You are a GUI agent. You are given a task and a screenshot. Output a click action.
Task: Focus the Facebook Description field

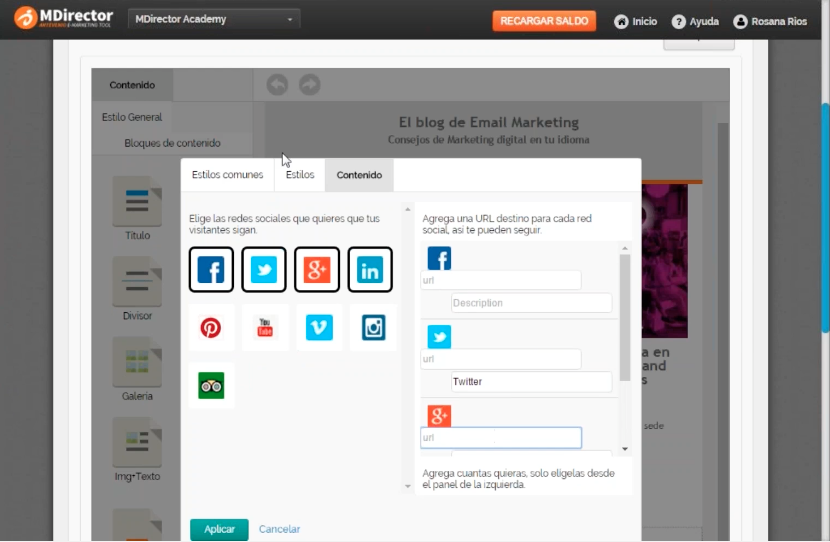531,303
